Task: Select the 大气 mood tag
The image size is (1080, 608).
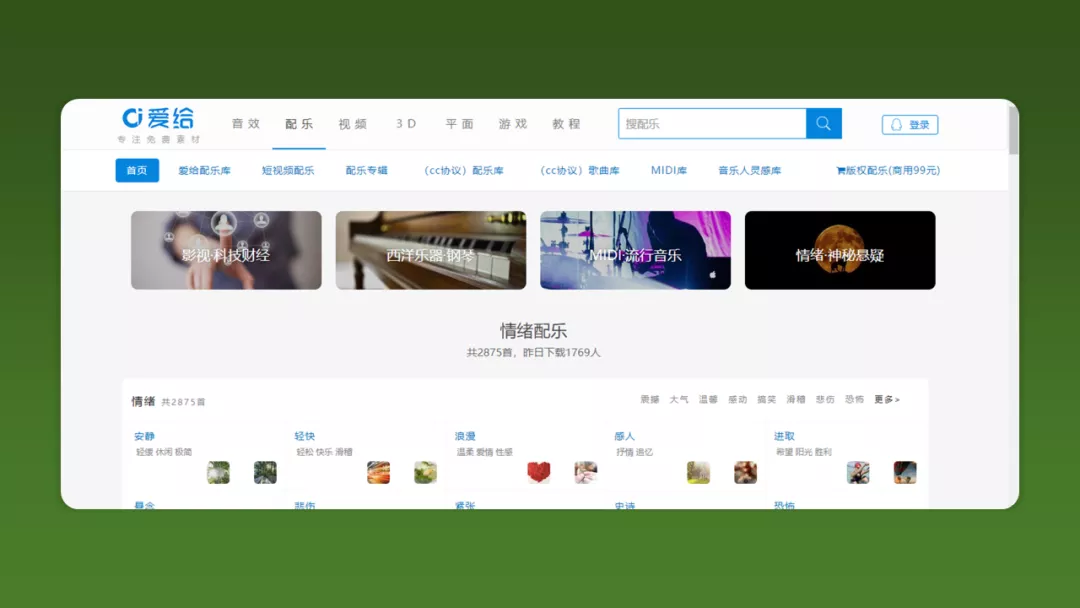Action: coord(679,399)
